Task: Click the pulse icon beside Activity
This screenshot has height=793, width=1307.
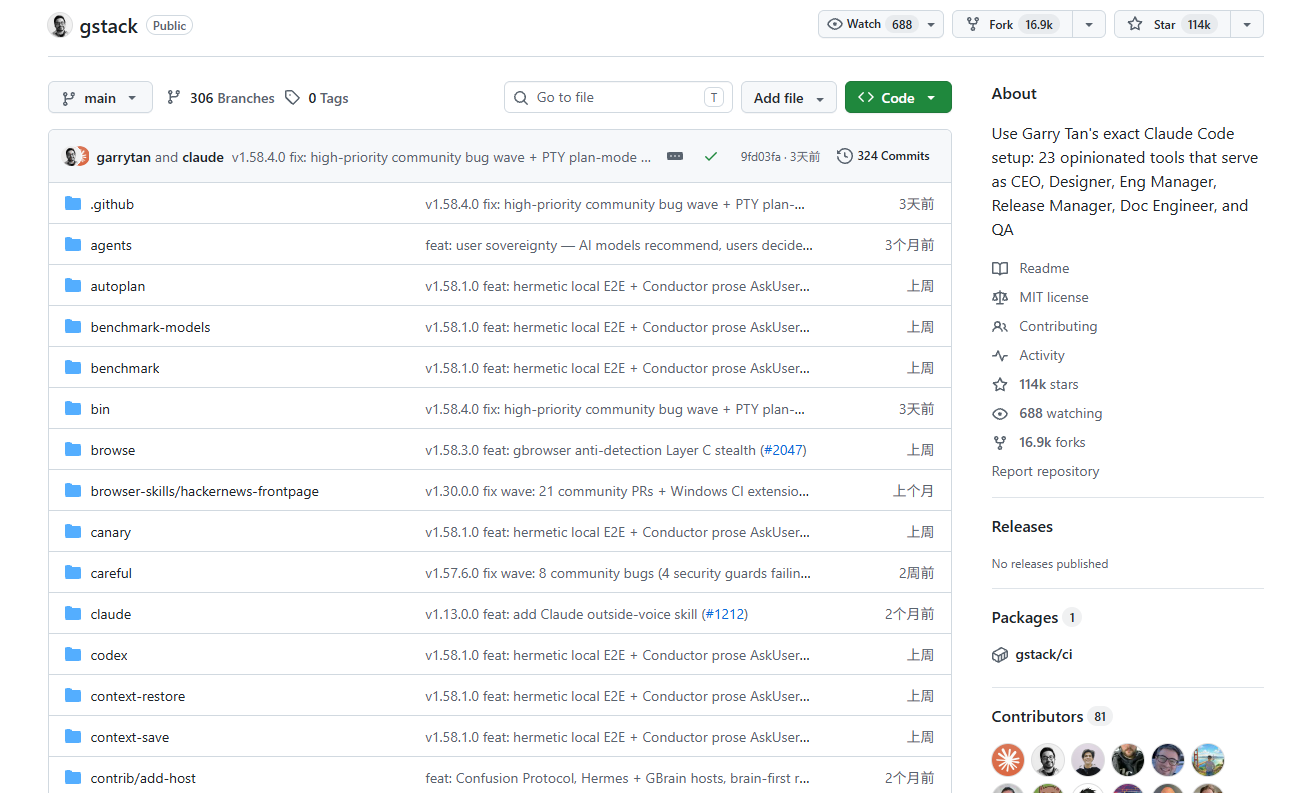Action: coord(1000,355)
